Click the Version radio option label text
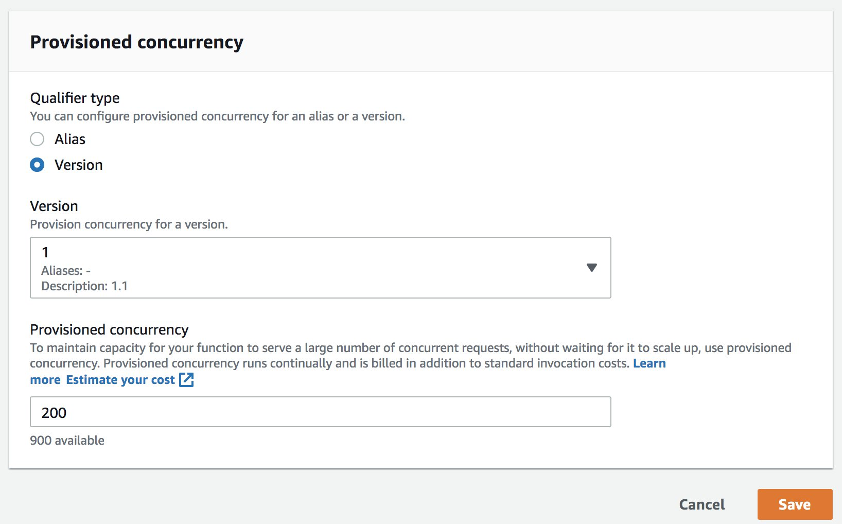The image size is (842, 524). pos(79,165)
